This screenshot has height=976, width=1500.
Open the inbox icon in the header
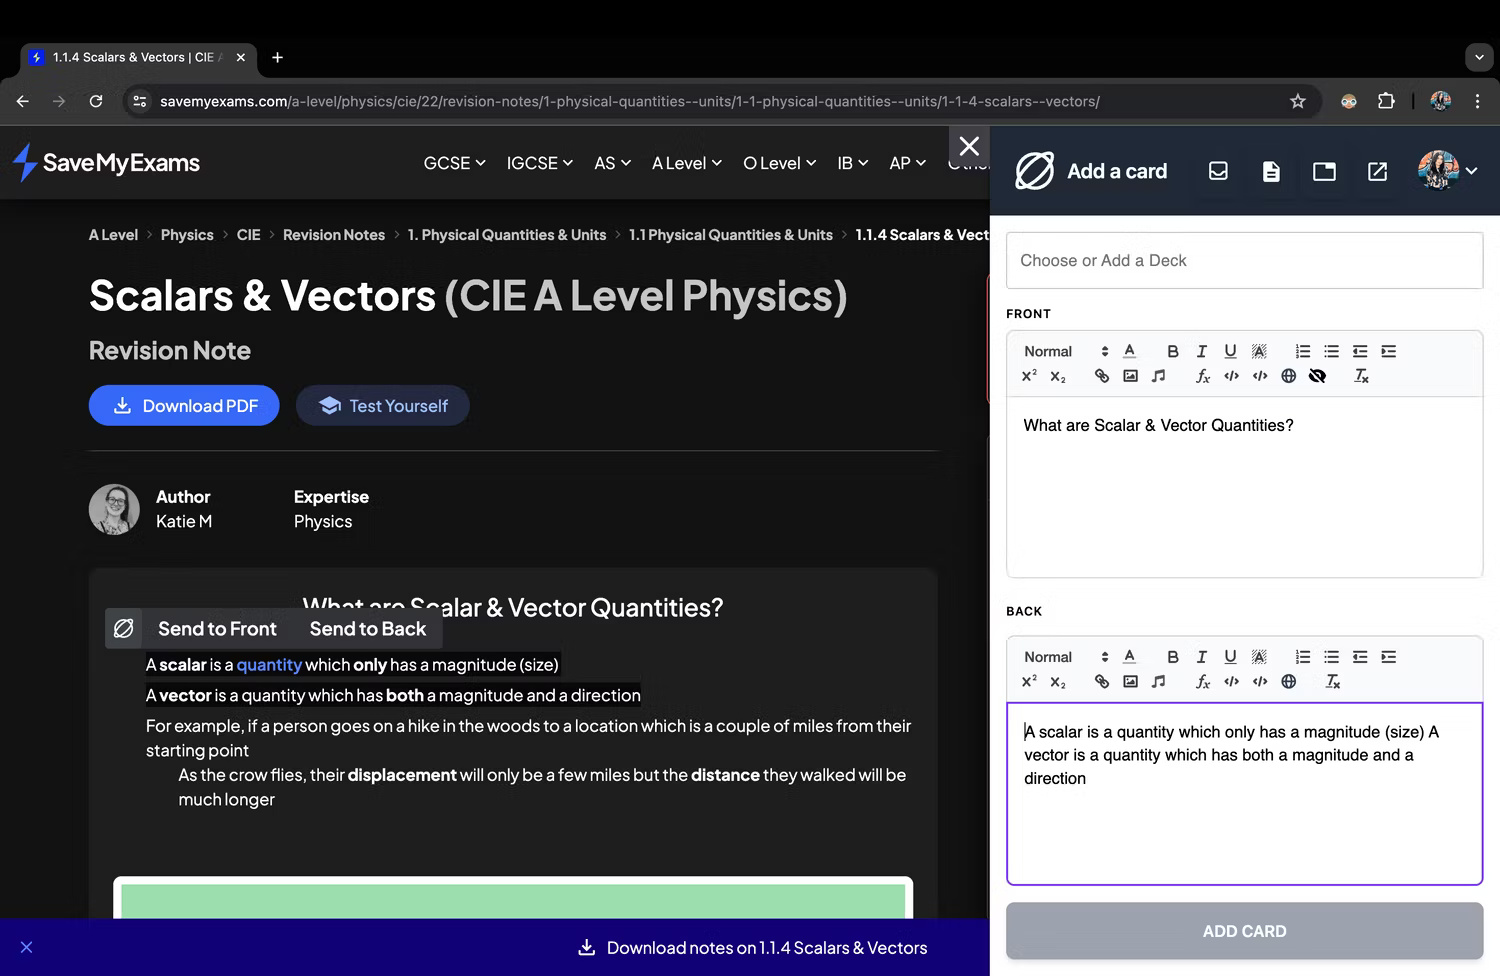[x=1218, y=171]
